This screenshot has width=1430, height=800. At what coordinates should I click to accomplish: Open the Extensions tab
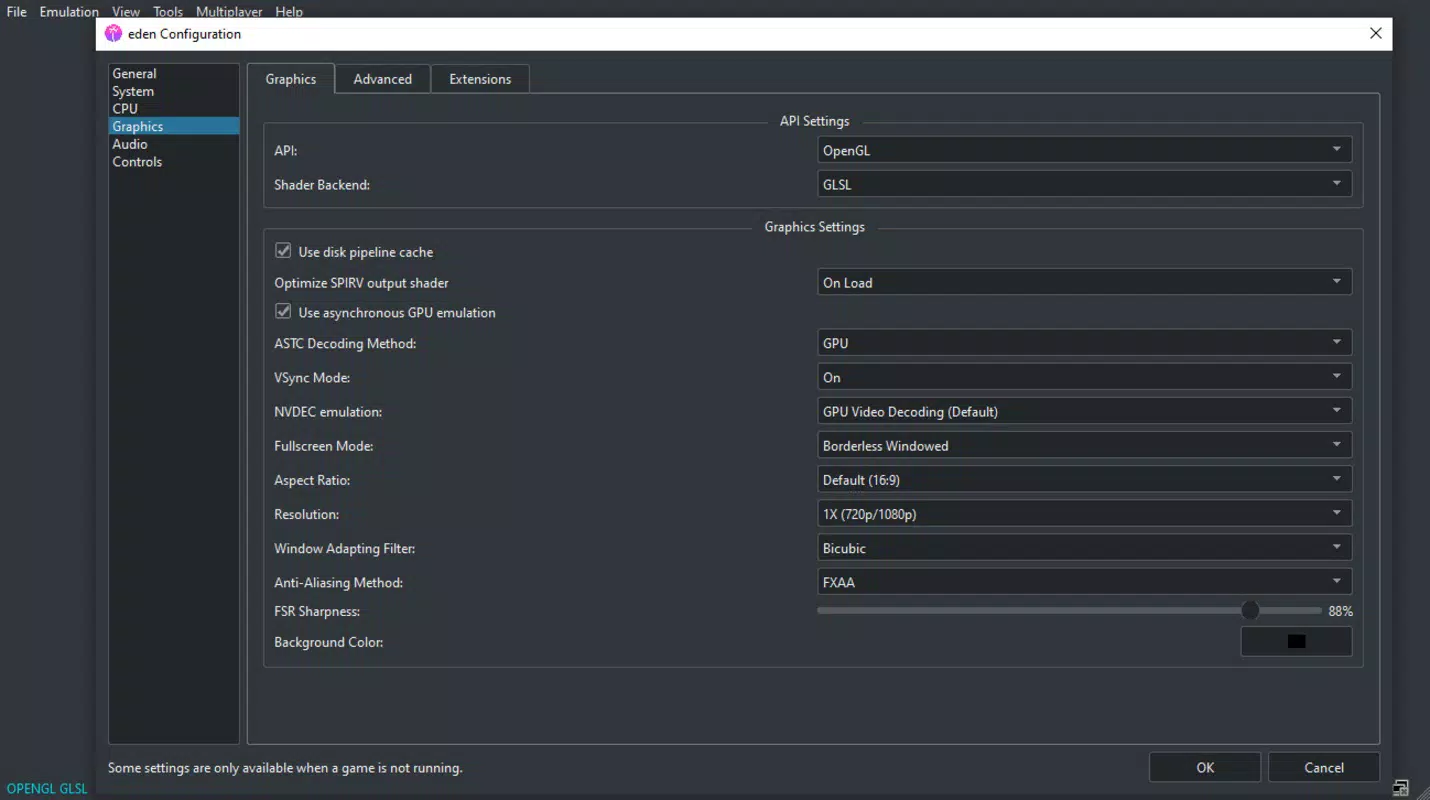[x=480, y=79]
